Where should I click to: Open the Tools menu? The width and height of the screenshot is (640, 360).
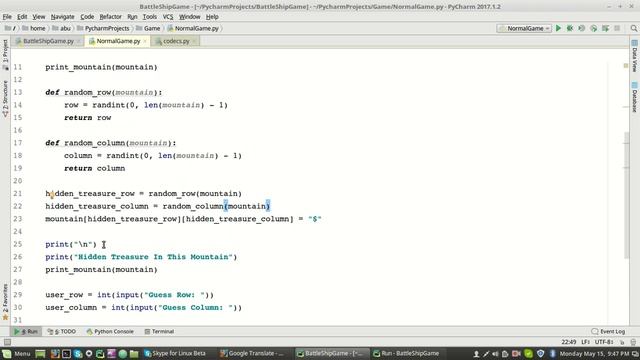click(x=150, y=17)
